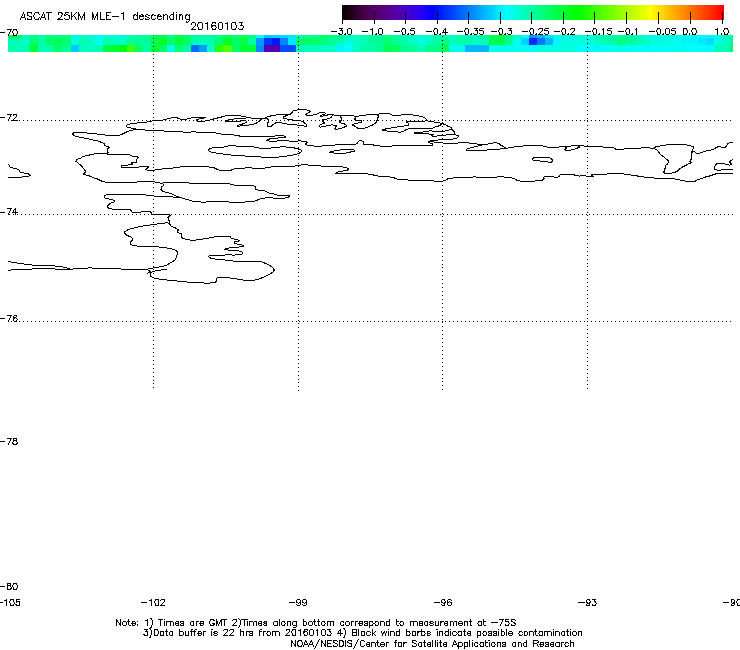Click the longitude label -93
740x650 pixels.
[x=588, y=602]
